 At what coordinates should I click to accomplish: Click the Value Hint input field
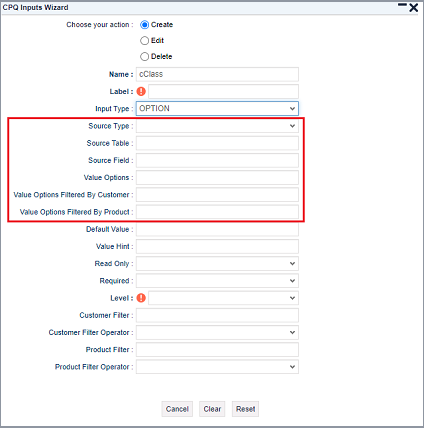pos(217,246)
